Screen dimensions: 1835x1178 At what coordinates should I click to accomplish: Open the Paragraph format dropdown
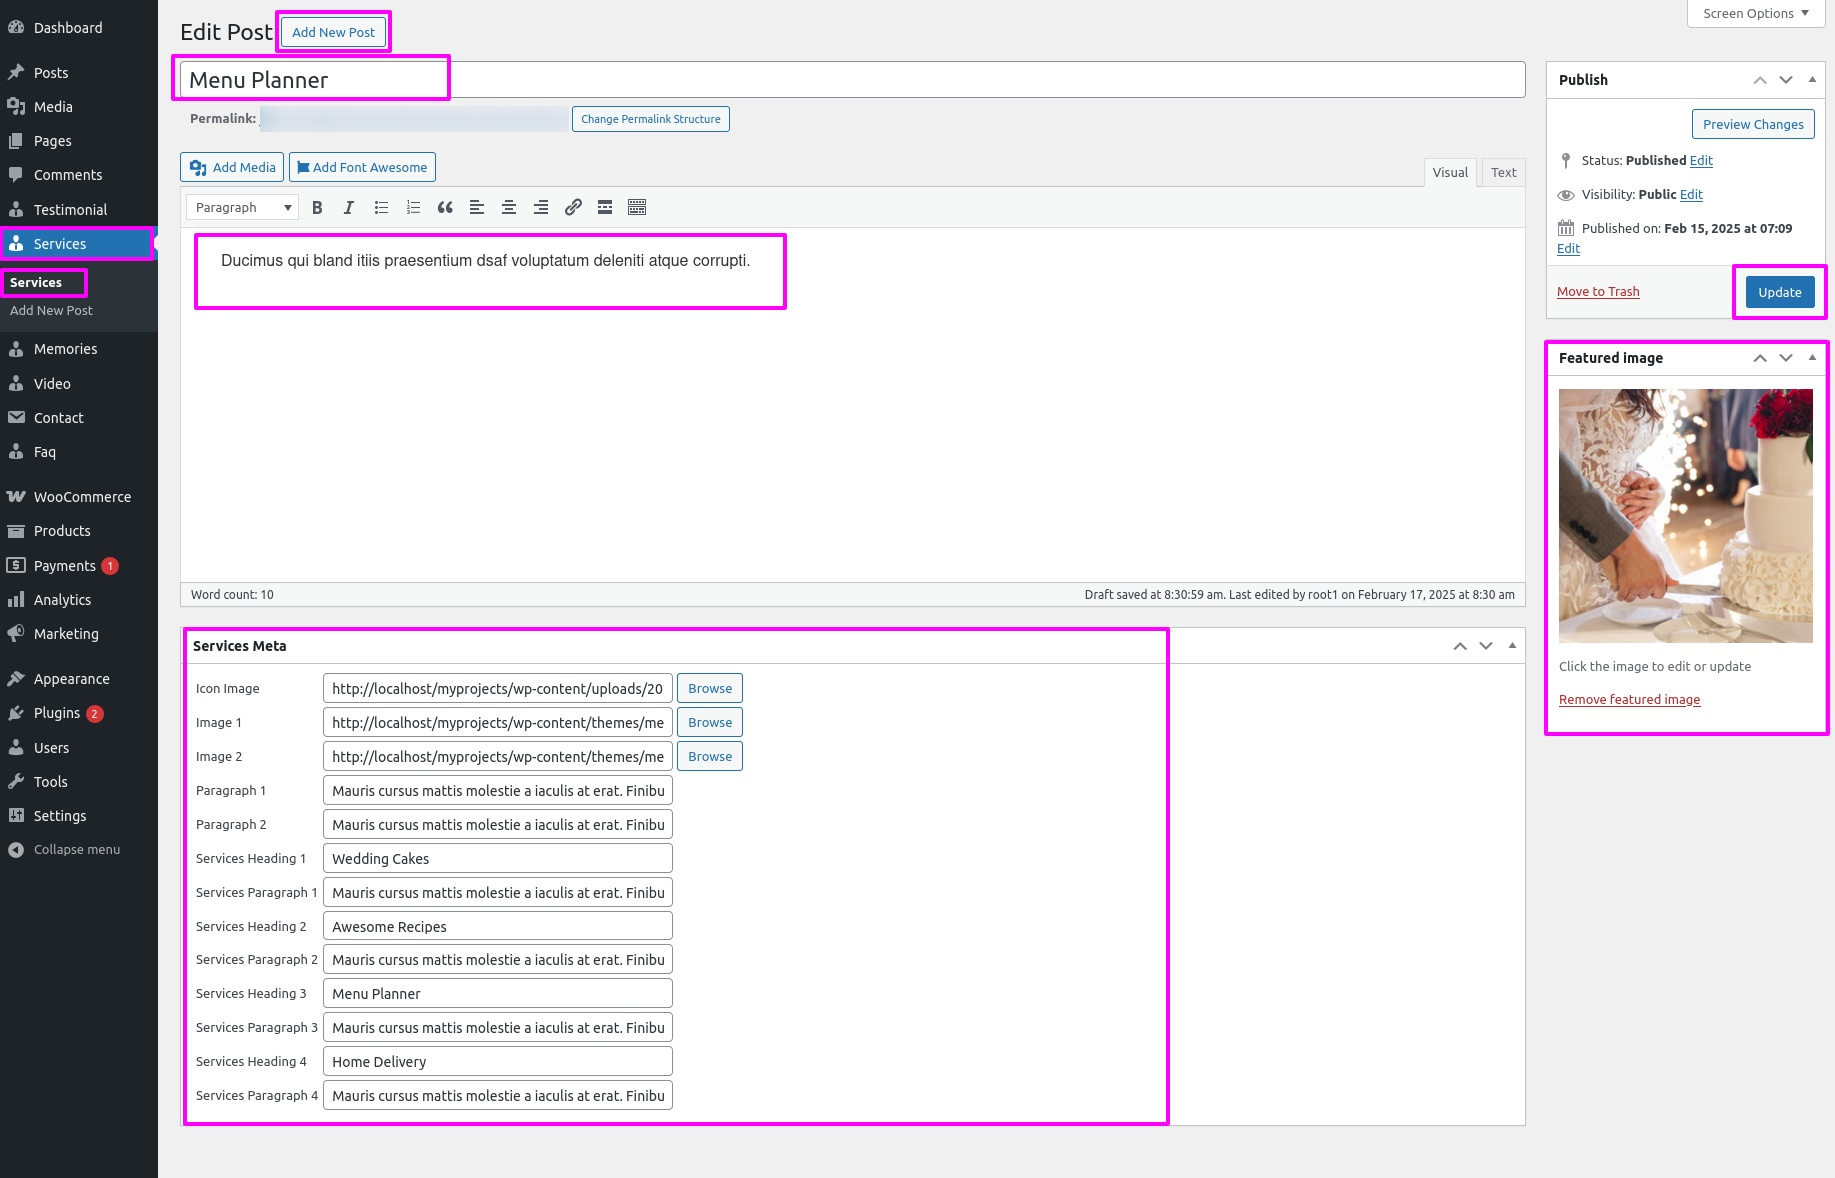point(242,208)
